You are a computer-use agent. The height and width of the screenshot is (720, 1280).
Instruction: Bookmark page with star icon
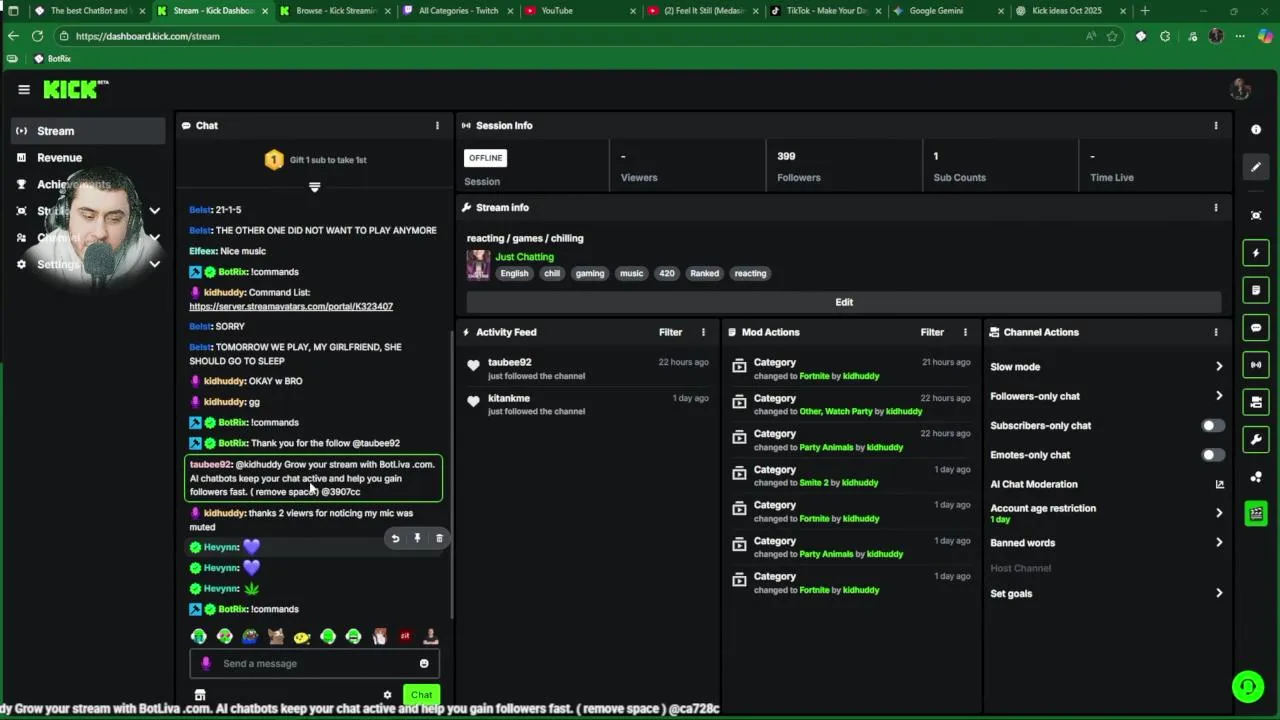[1112, 36]
